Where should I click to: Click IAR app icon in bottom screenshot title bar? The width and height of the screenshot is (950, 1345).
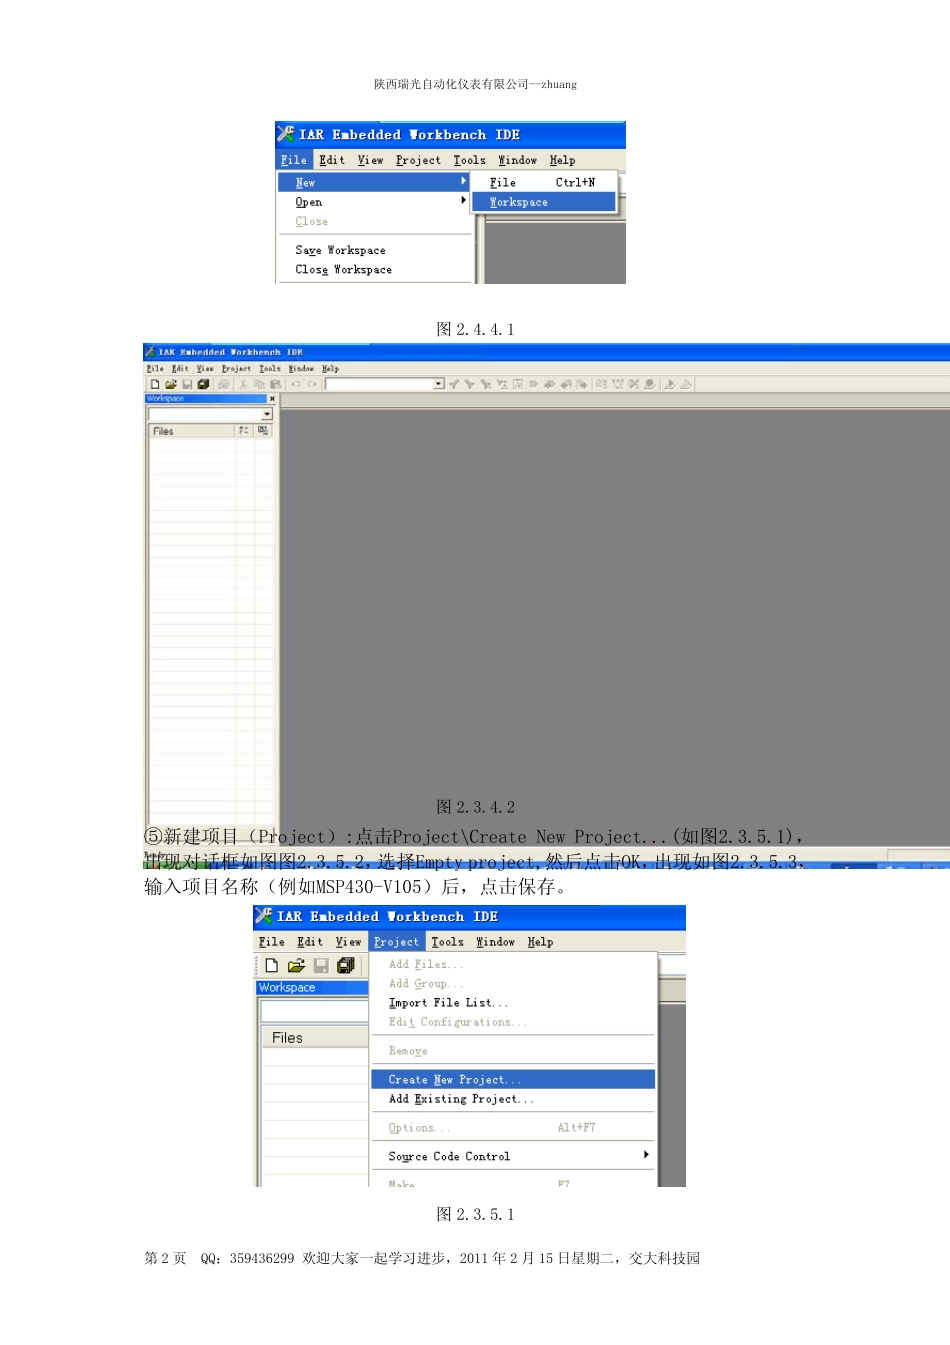pyautogui.click(x=264, y=916)
